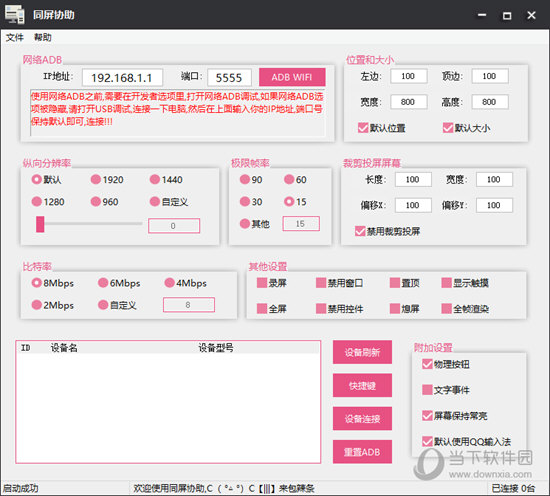Click the 设备刷新 button
550x496 pixels.
point(362,352)
